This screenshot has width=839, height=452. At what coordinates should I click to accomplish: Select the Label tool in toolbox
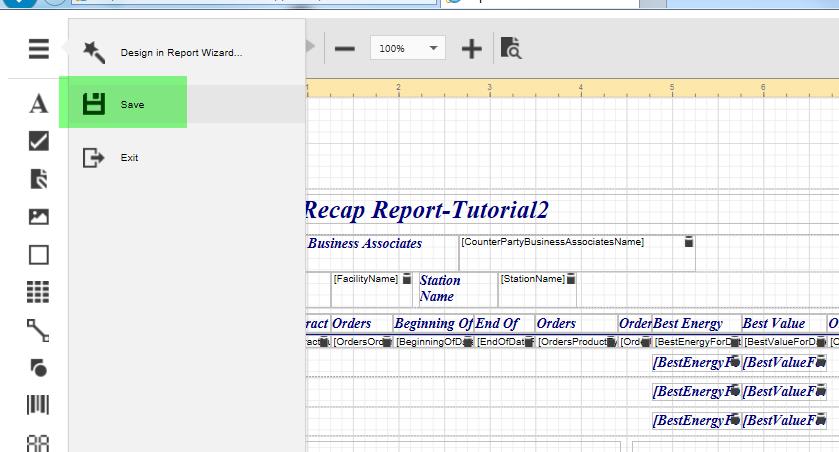38,104
